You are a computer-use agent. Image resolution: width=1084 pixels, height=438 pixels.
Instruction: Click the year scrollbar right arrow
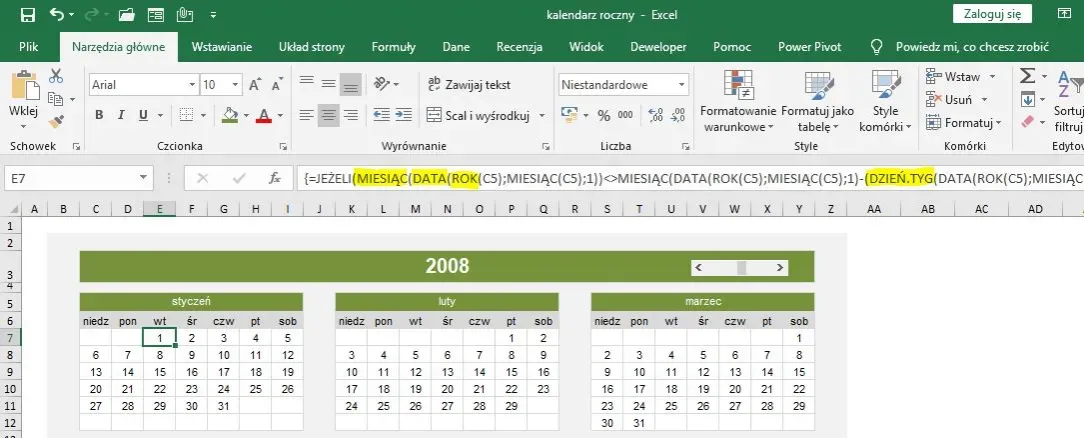coord(781,267)
